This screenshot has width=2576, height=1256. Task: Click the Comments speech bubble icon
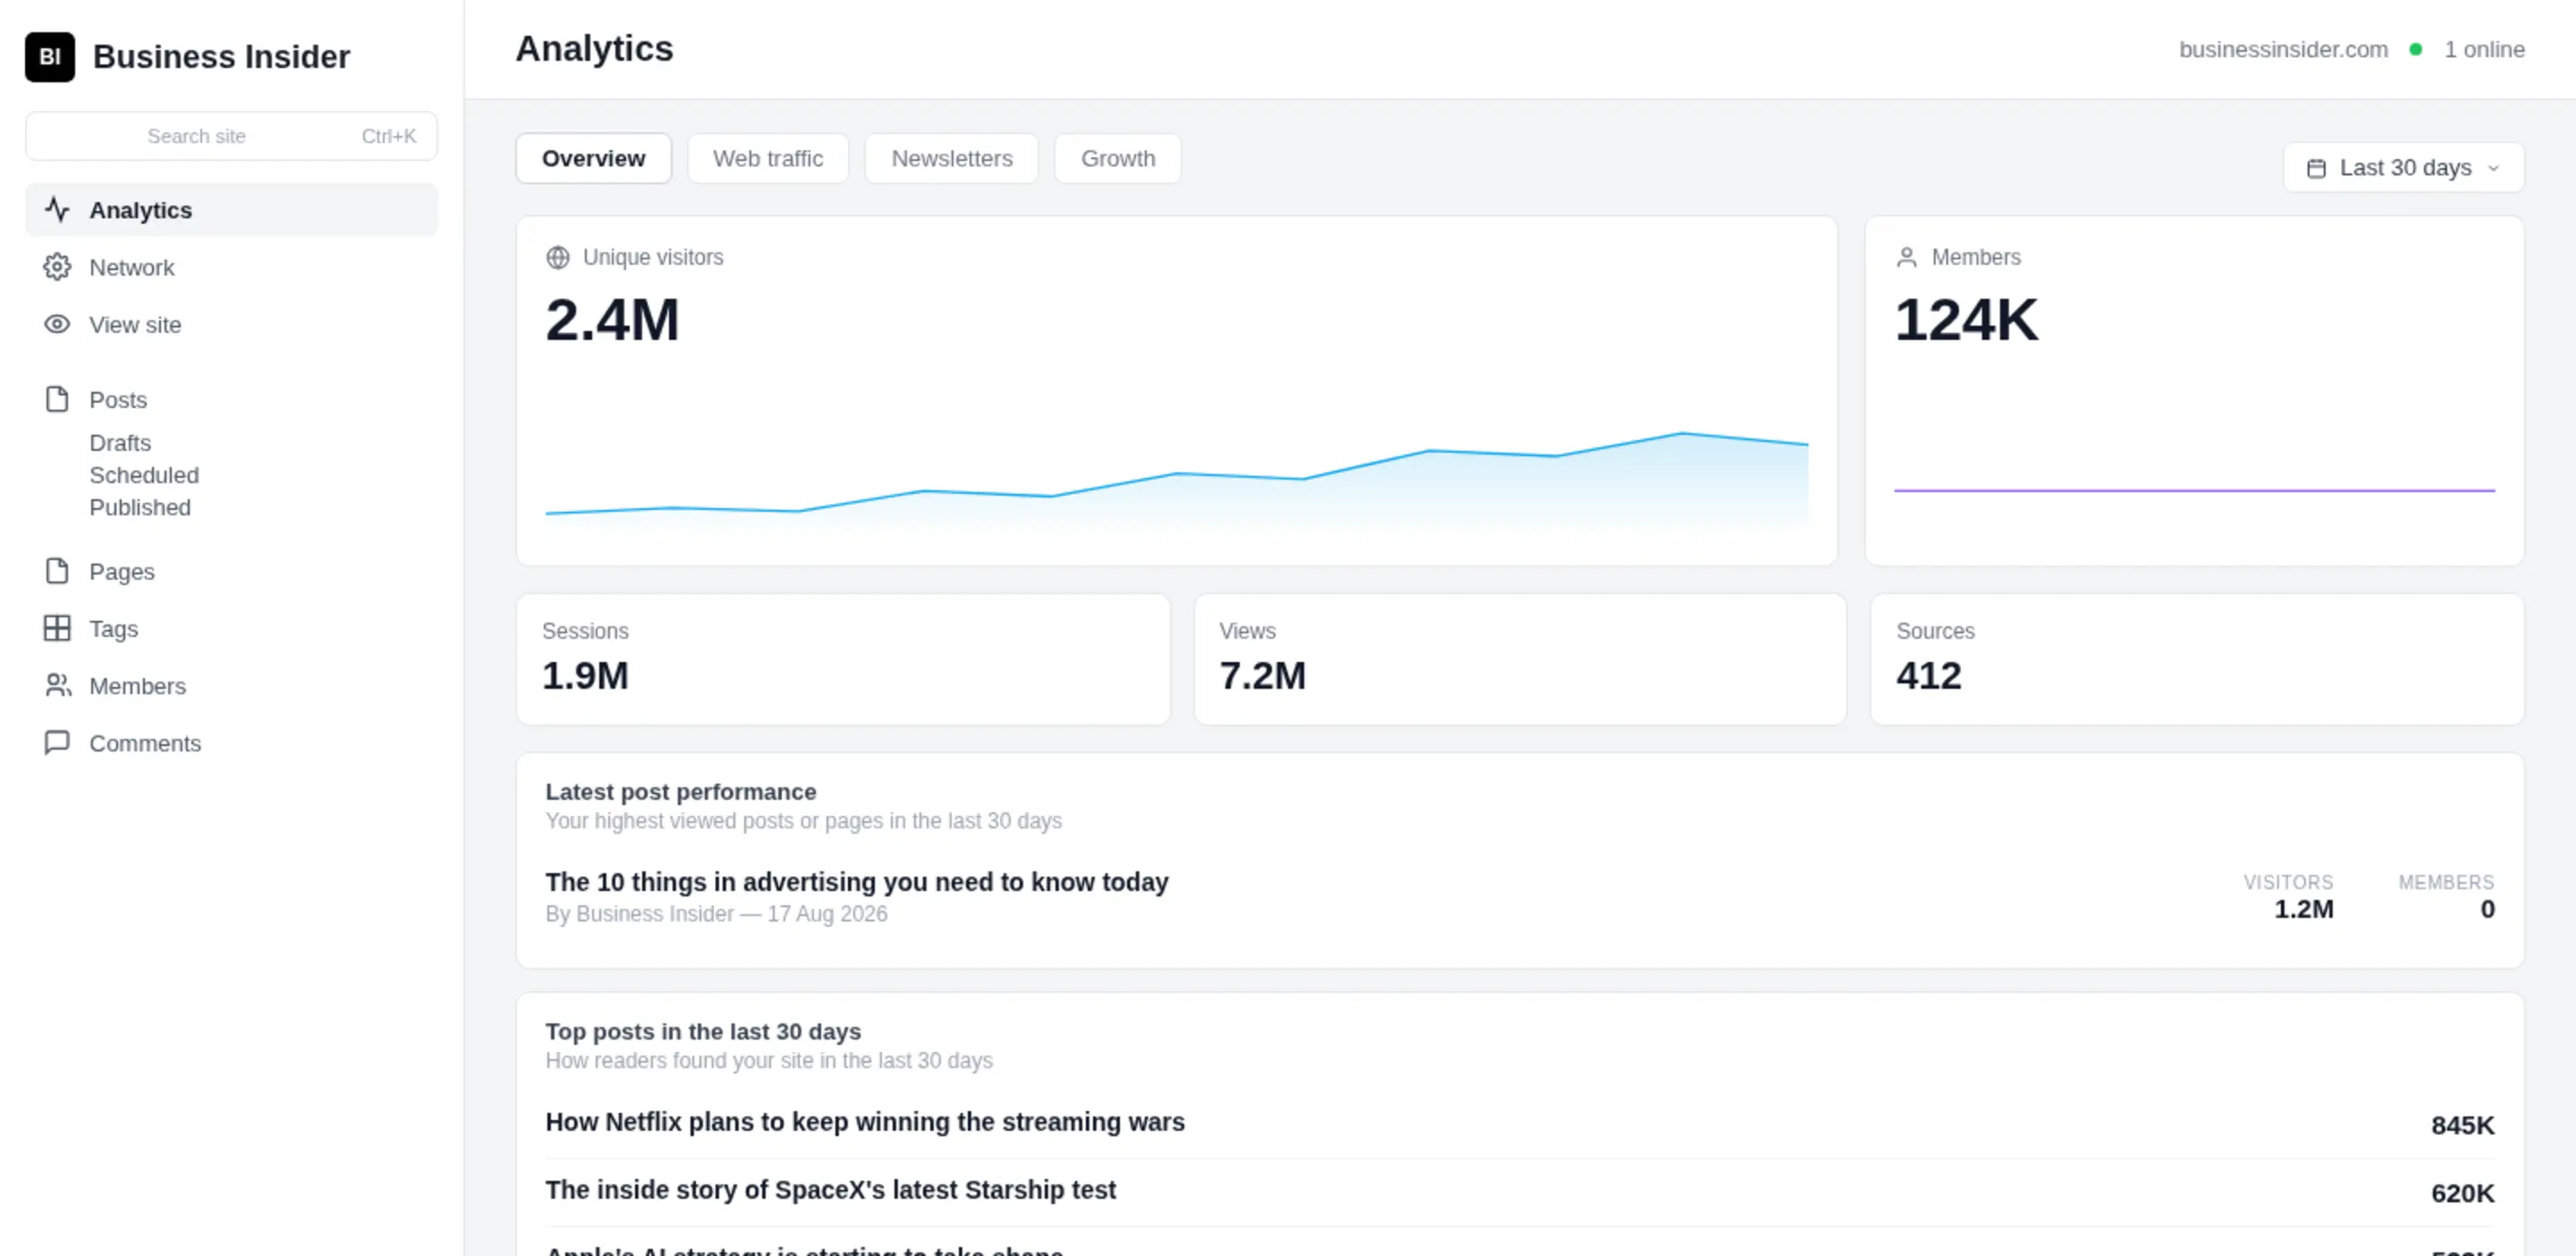[57, 742]
